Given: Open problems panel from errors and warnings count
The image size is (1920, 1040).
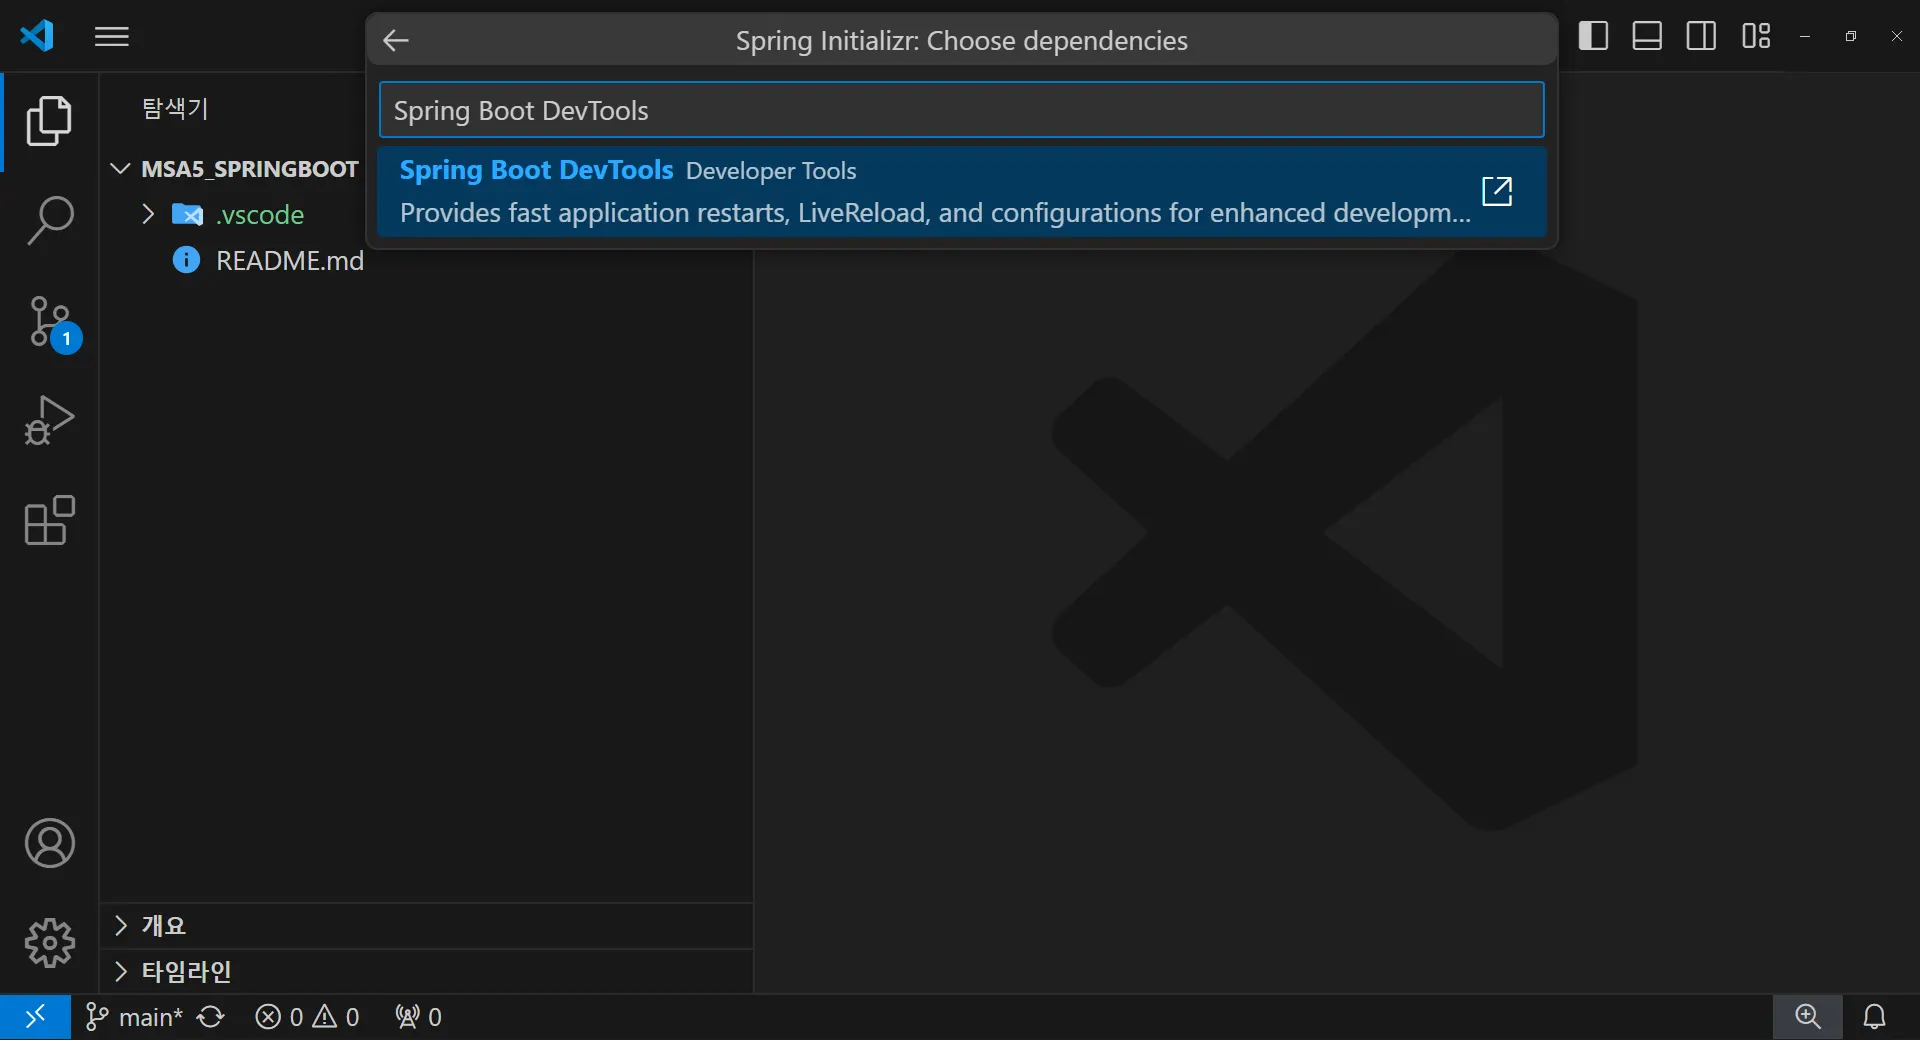Looking at the screenshot, I should (307, 1017).
